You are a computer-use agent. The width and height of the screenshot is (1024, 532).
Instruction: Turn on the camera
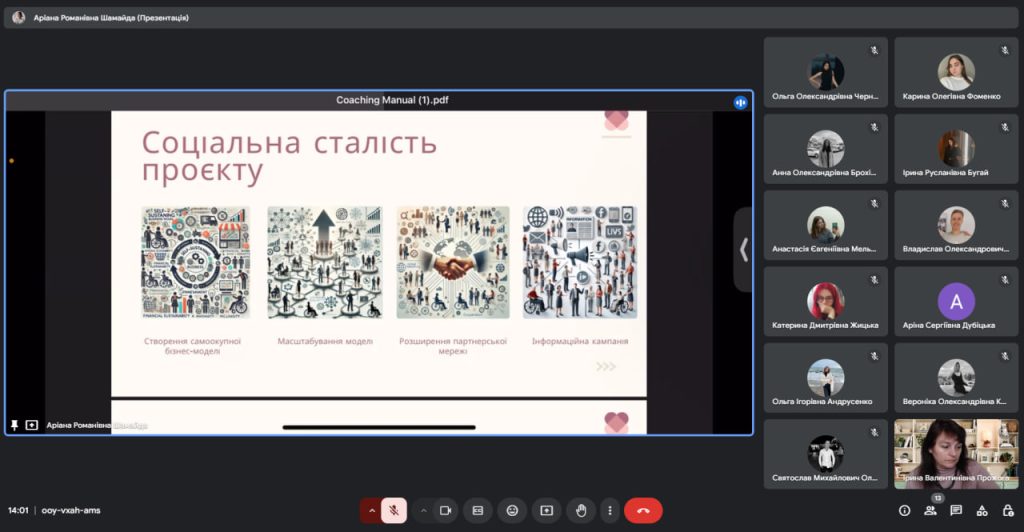(446, 510)
